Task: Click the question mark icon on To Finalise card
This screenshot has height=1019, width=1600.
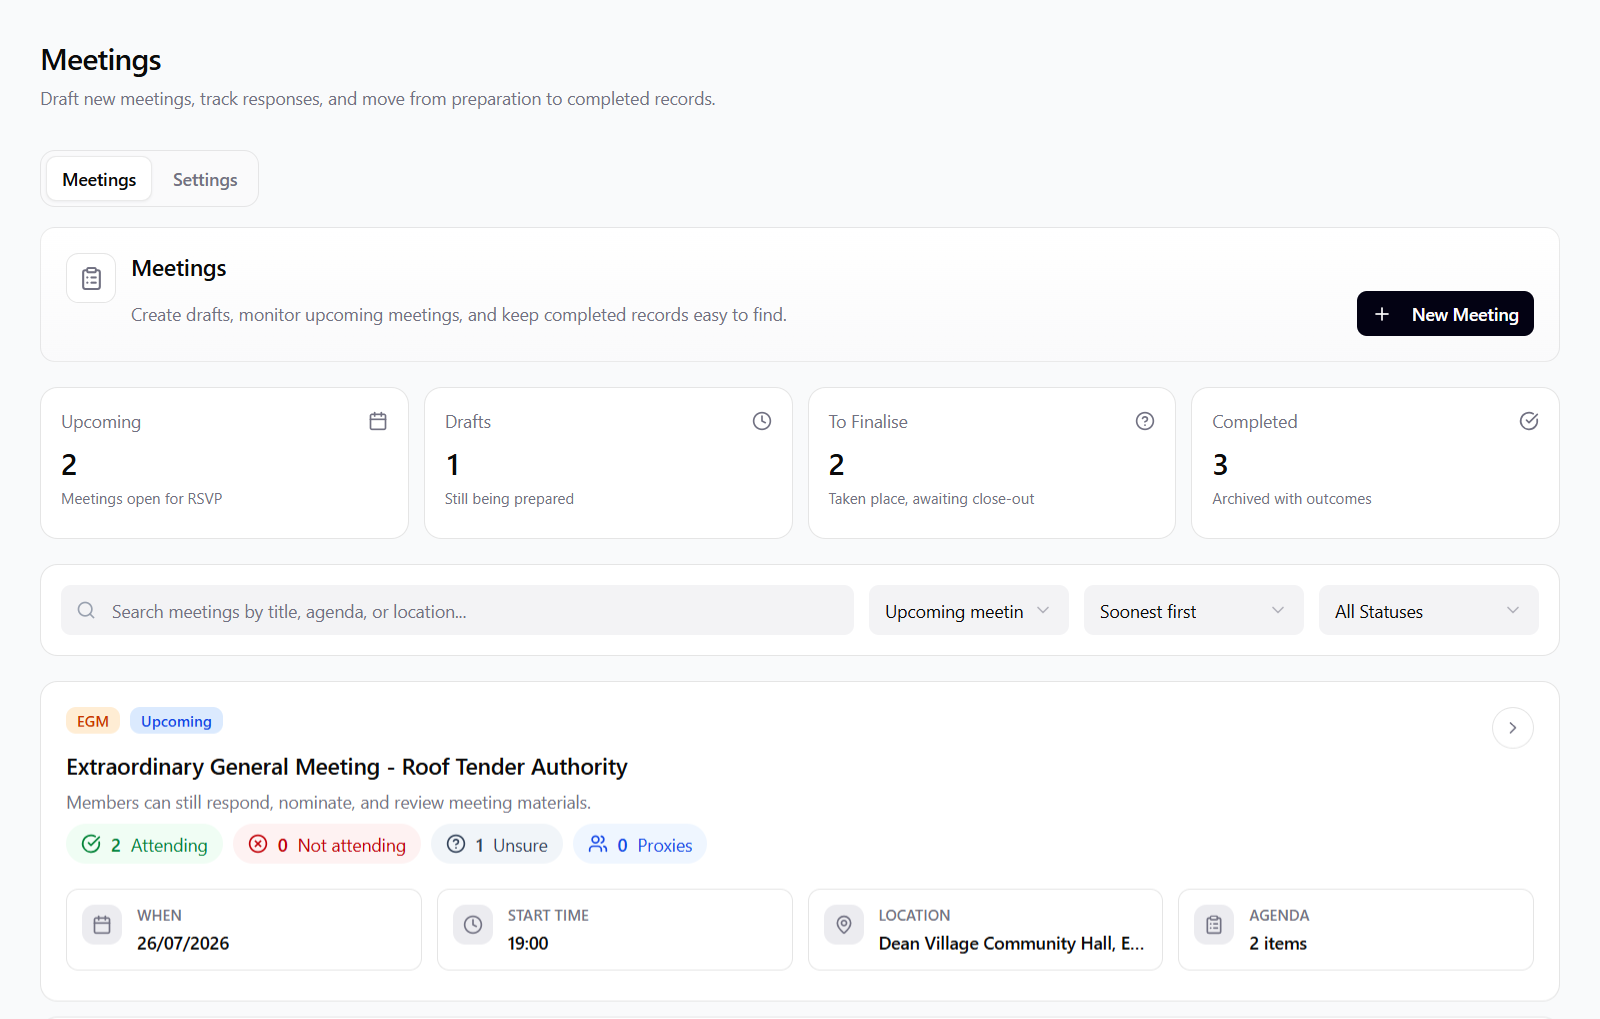Action: pyautogui.click(x=1145, y=421)
